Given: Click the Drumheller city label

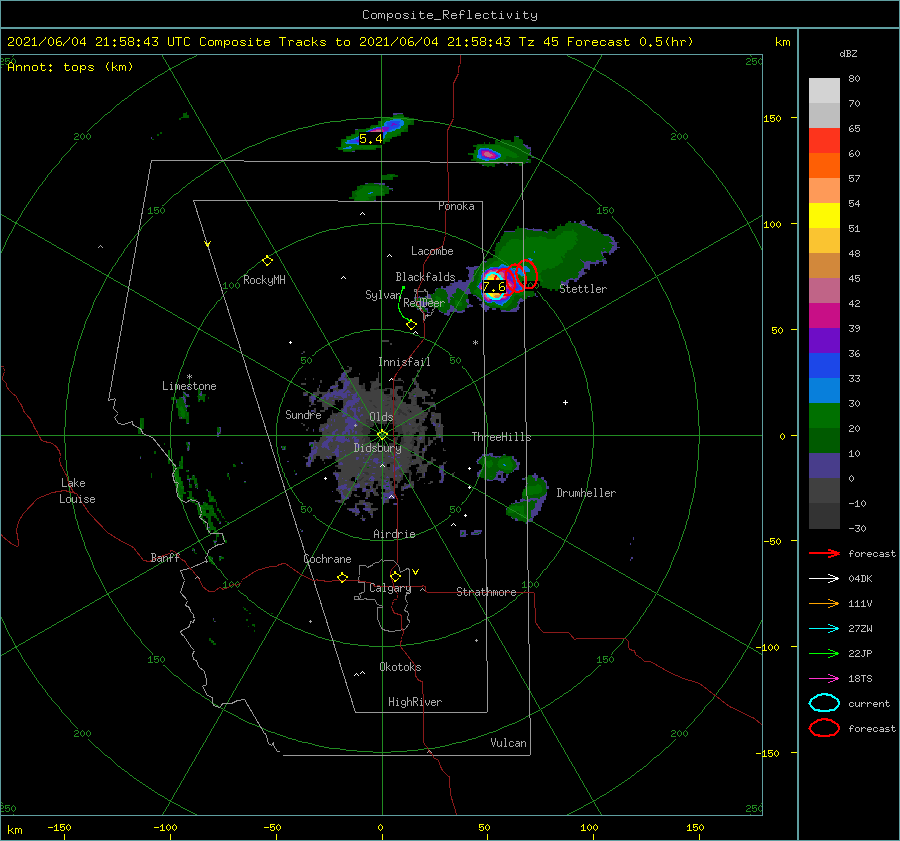Looking at the screenshot, I should tap(586, 493).
